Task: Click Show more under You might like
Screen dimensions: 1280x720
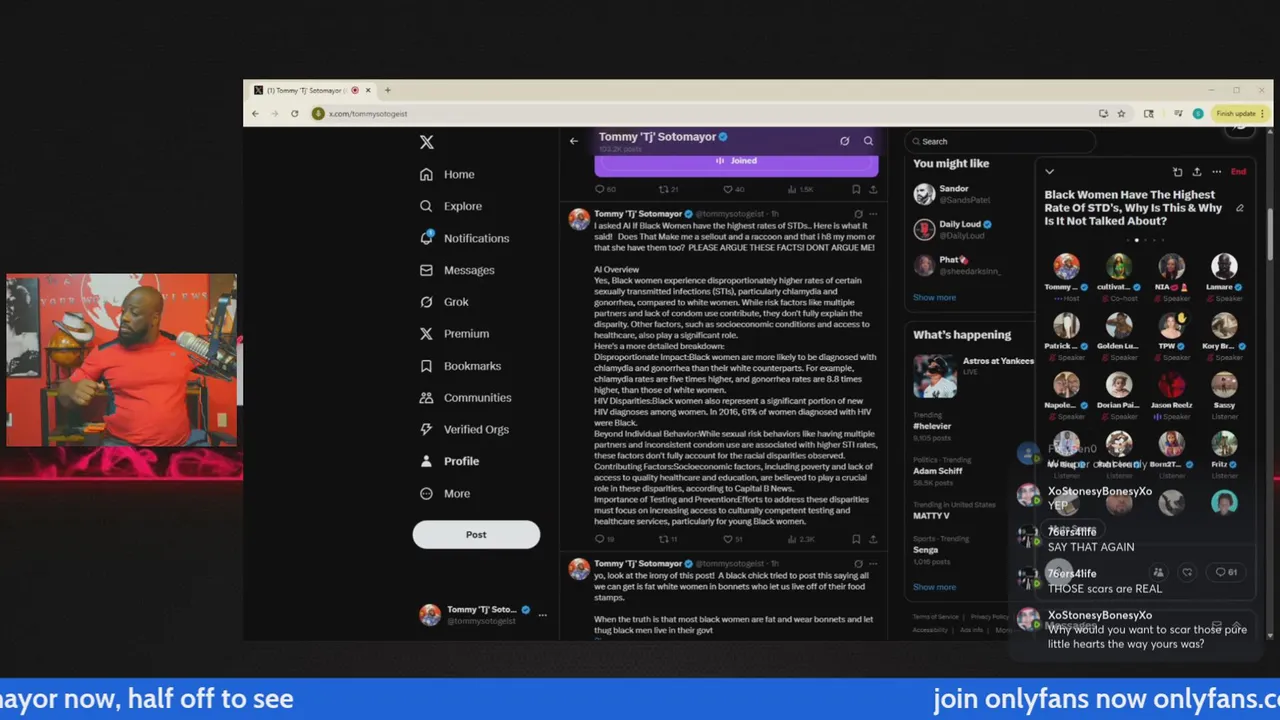Action: 934,297
